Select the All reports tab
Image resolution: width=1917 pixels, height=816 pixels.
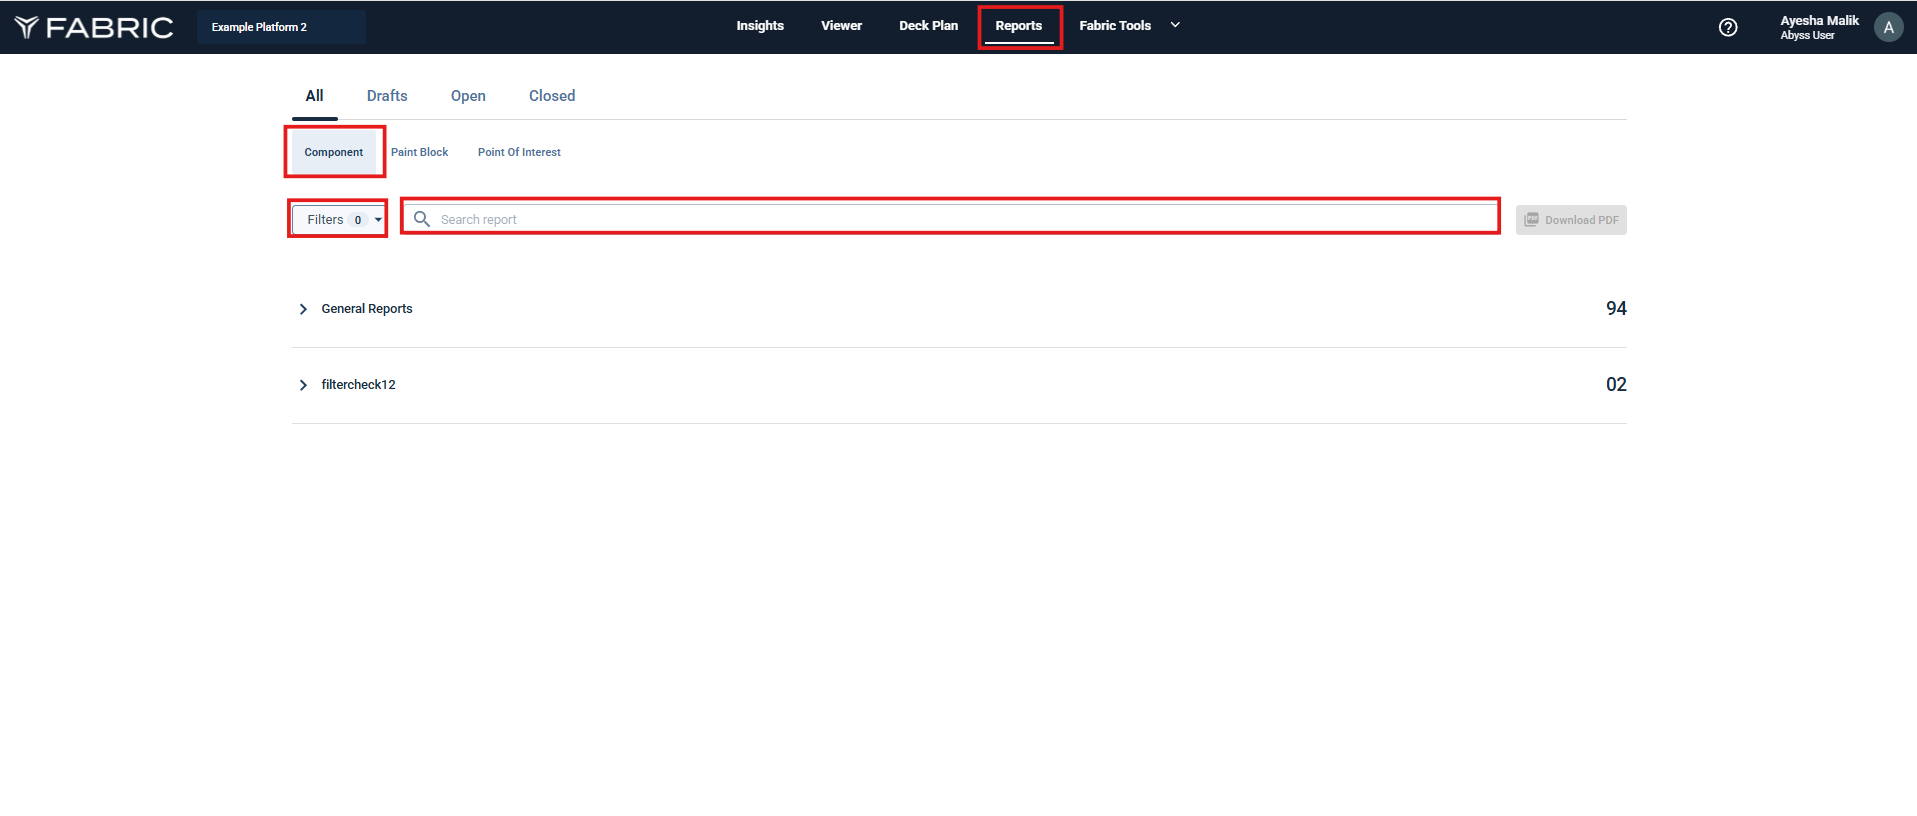[314, 96]
